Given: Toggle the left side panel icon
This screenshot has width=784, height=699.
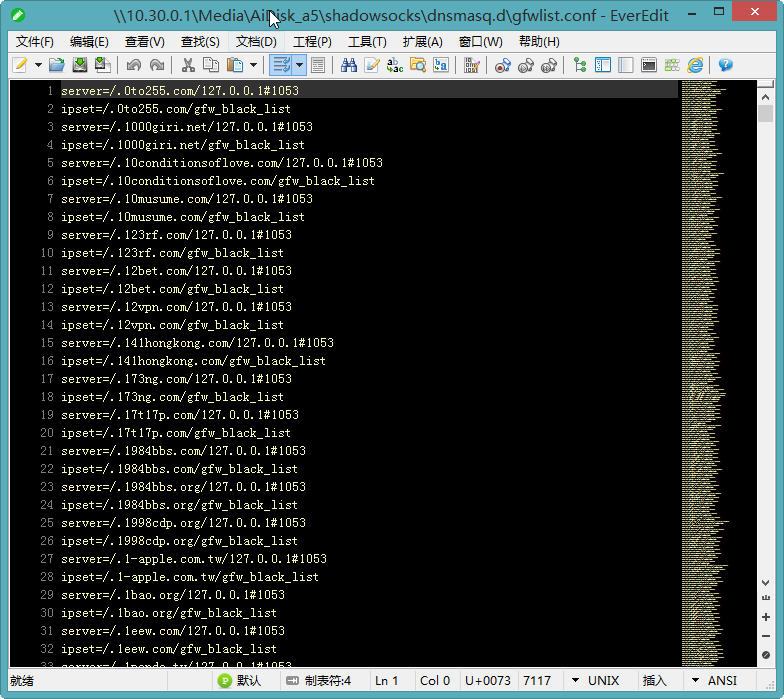Looking at the screenshot, I should click(x=603, y=65).
